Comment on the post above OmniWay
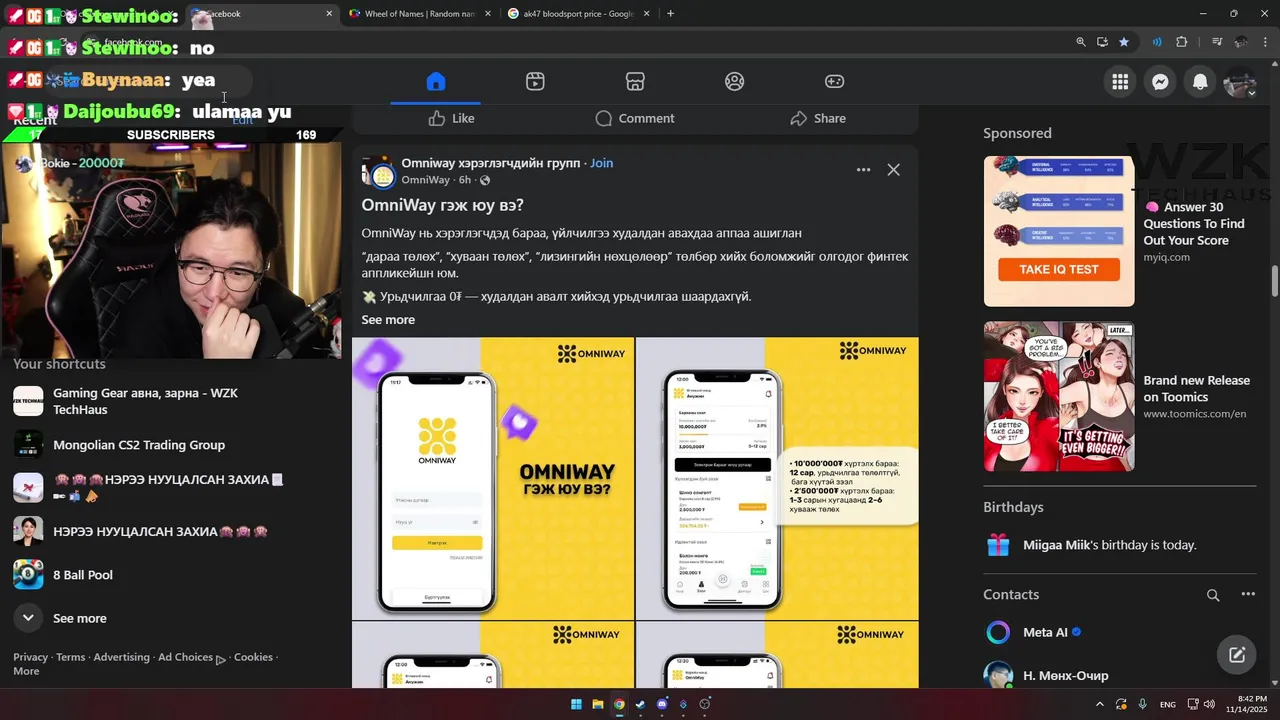1280x720 pixels. 635,118
